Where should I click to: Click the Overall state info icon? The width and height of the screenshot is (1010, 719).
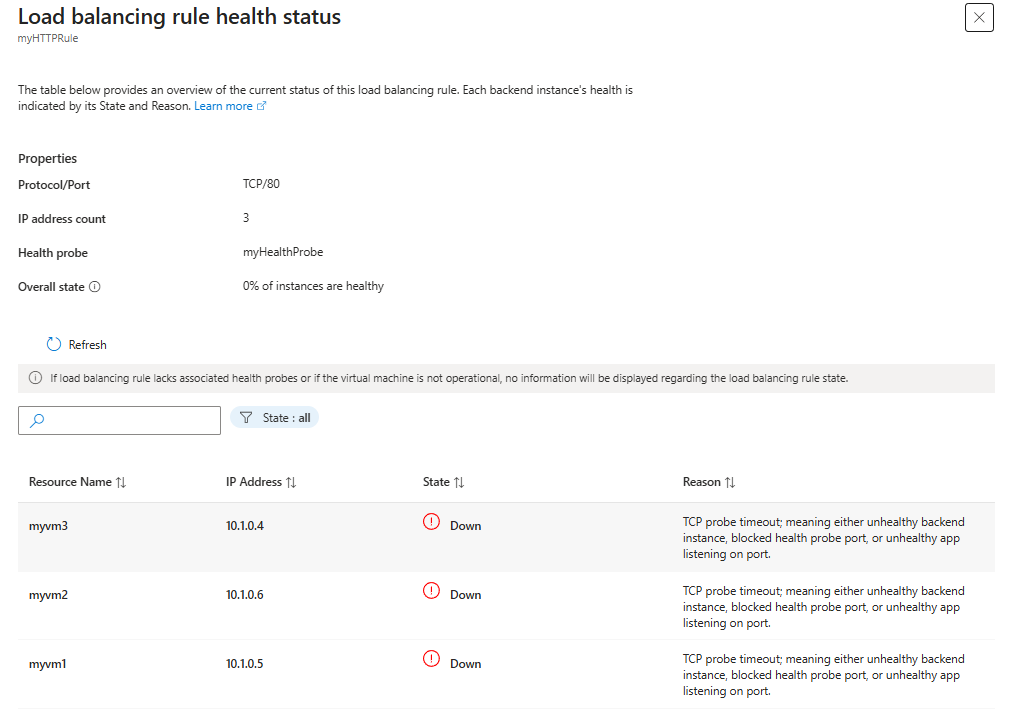pos(95,287)
